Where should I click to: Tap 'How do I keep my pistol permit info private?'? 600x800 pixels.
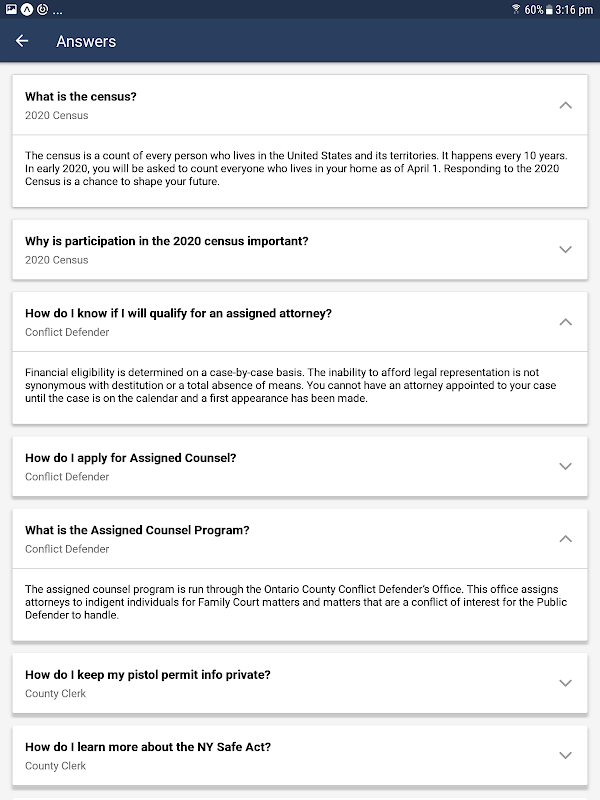pos(148,675)
